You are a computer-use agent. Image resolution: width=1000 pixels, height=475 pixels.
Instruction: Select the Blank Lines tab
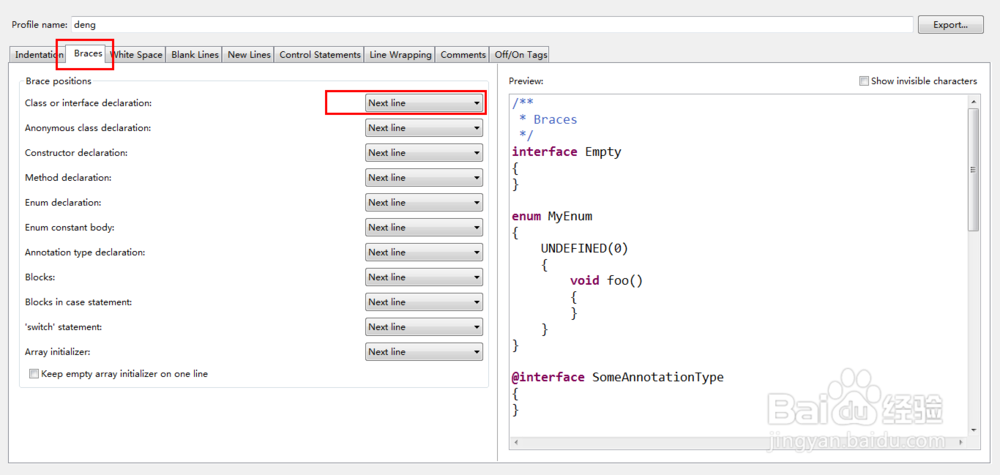[195, 55]
